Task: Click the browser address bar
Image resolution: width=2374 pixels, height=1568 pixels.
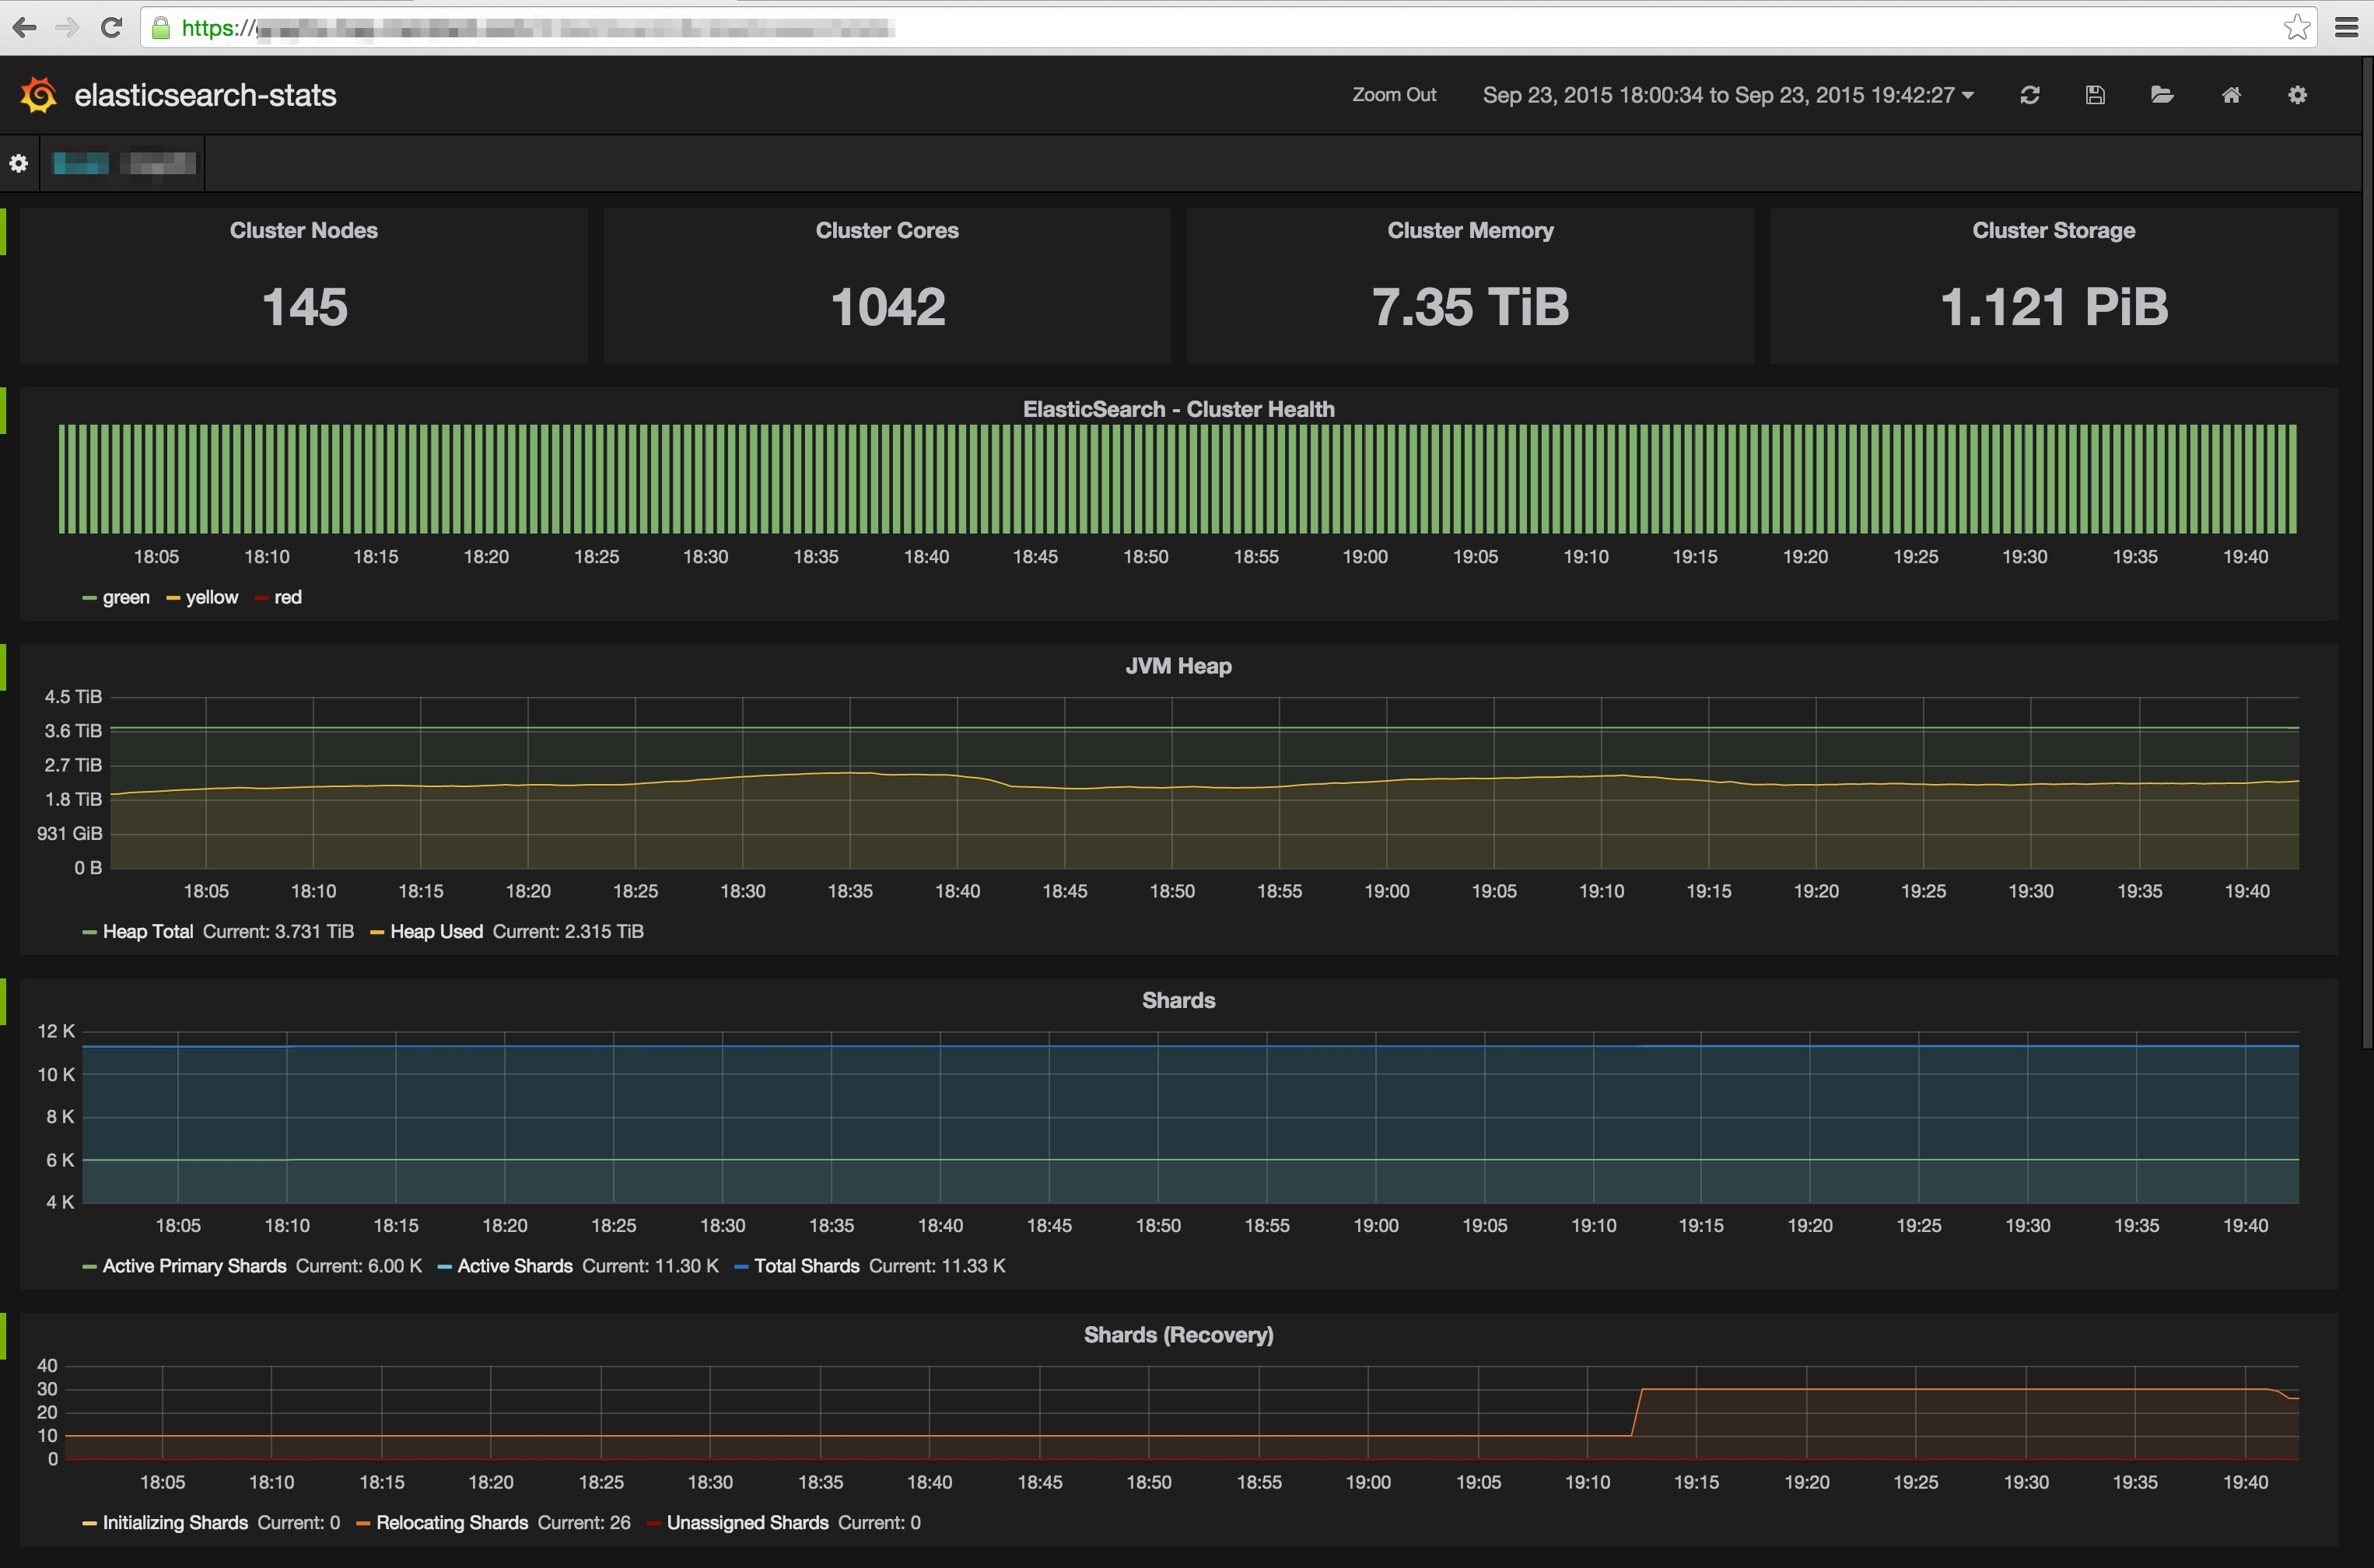Action: pyautogui.click(x=1200, y=28)
